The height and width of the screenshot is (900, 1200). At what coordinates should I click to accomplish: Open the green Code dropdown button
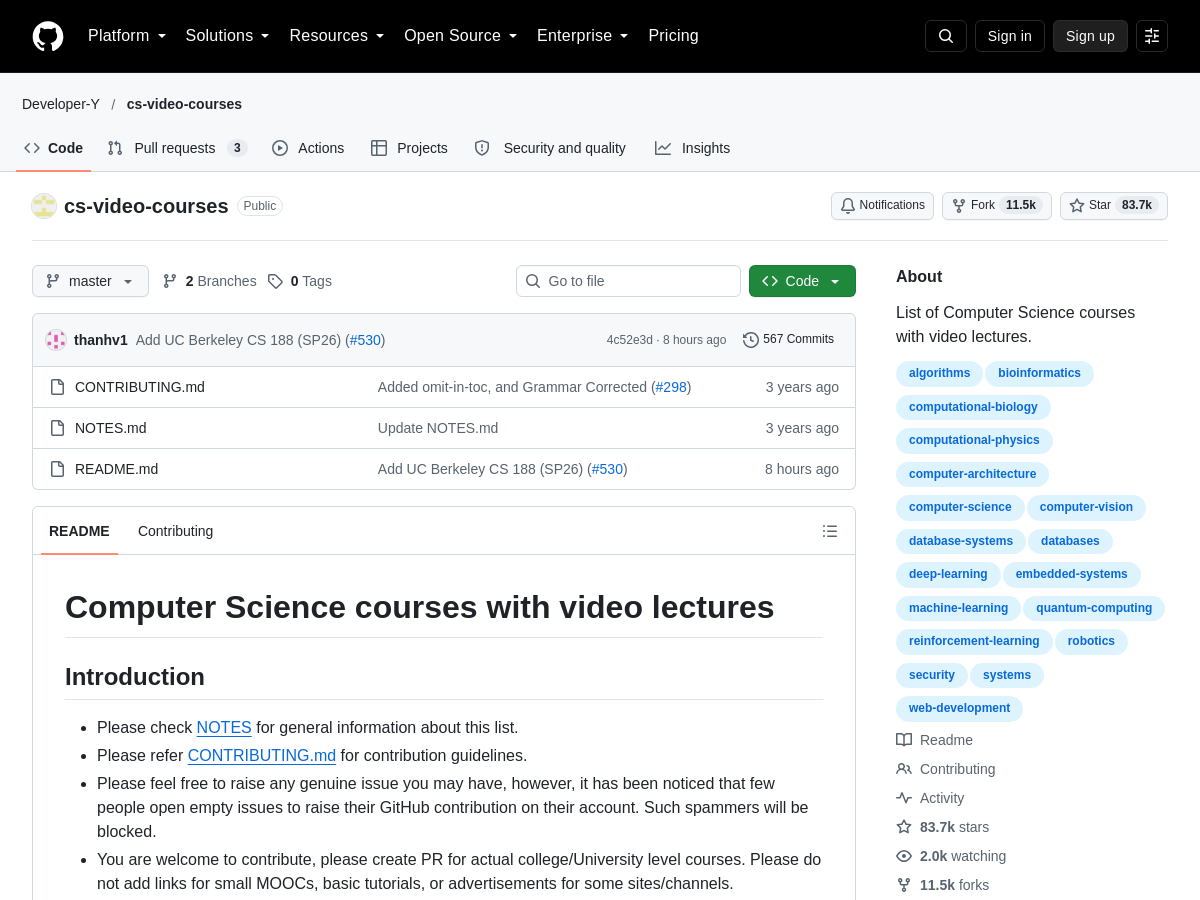802,281
